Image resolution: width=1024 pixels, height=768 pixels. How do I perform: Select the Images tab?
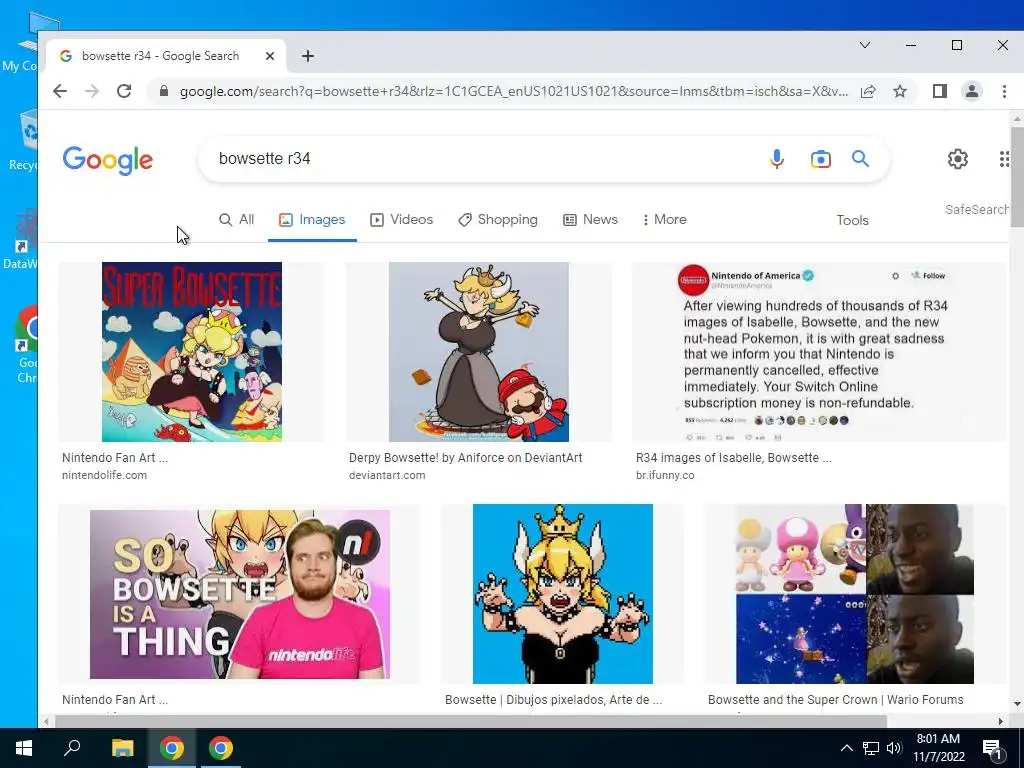[x=312, y=219]
